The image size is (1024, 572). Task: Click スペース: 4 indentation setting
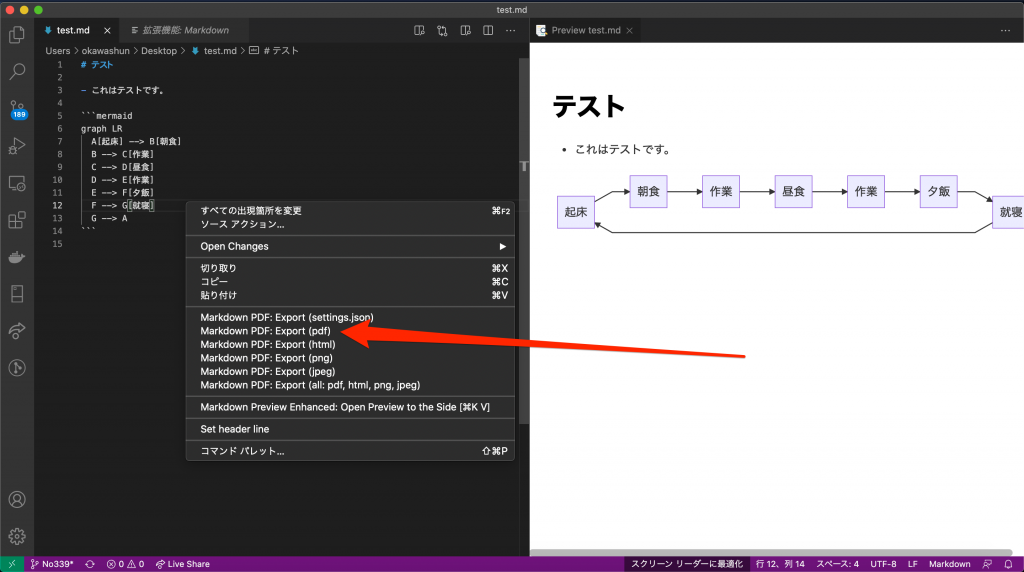[837, 564]
